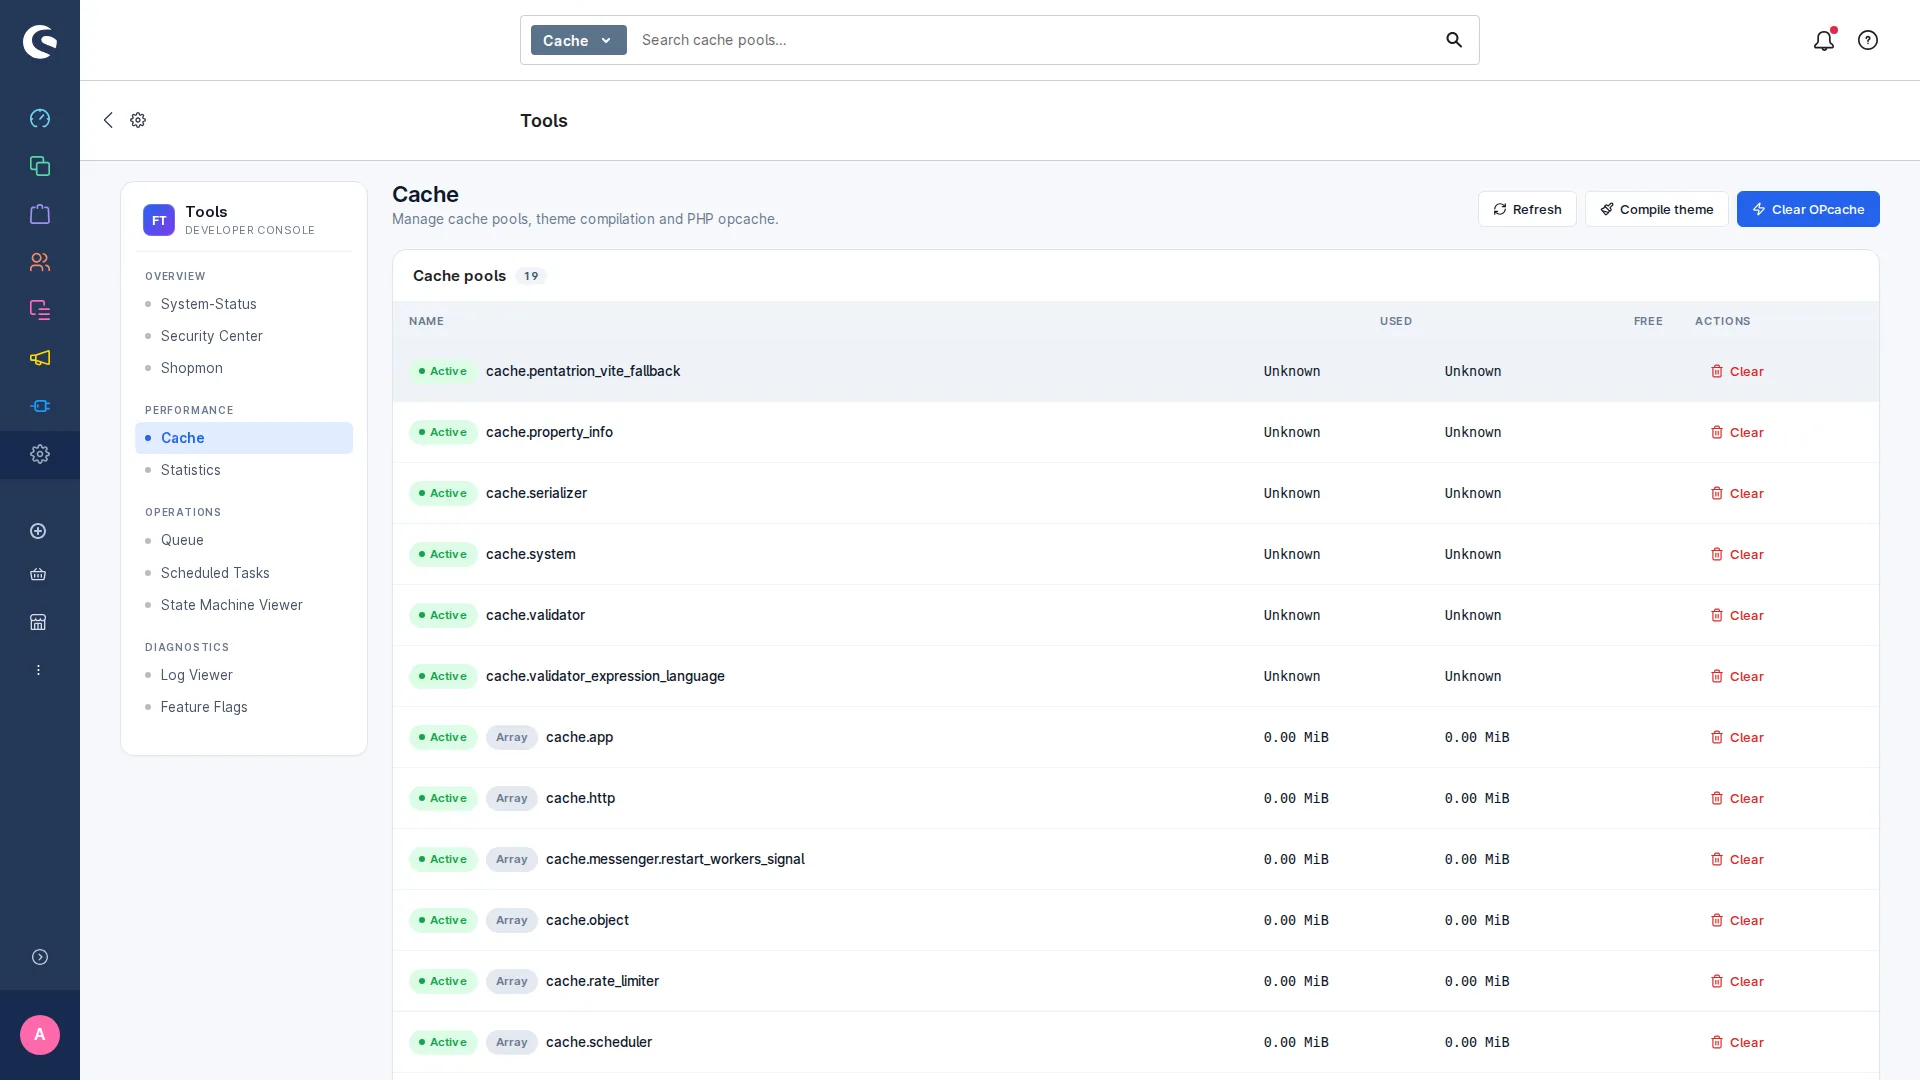Focus the Search cache pools field
Image resolution: width=1920 pixels, height=1080 pixels.
coord(1034,40)
